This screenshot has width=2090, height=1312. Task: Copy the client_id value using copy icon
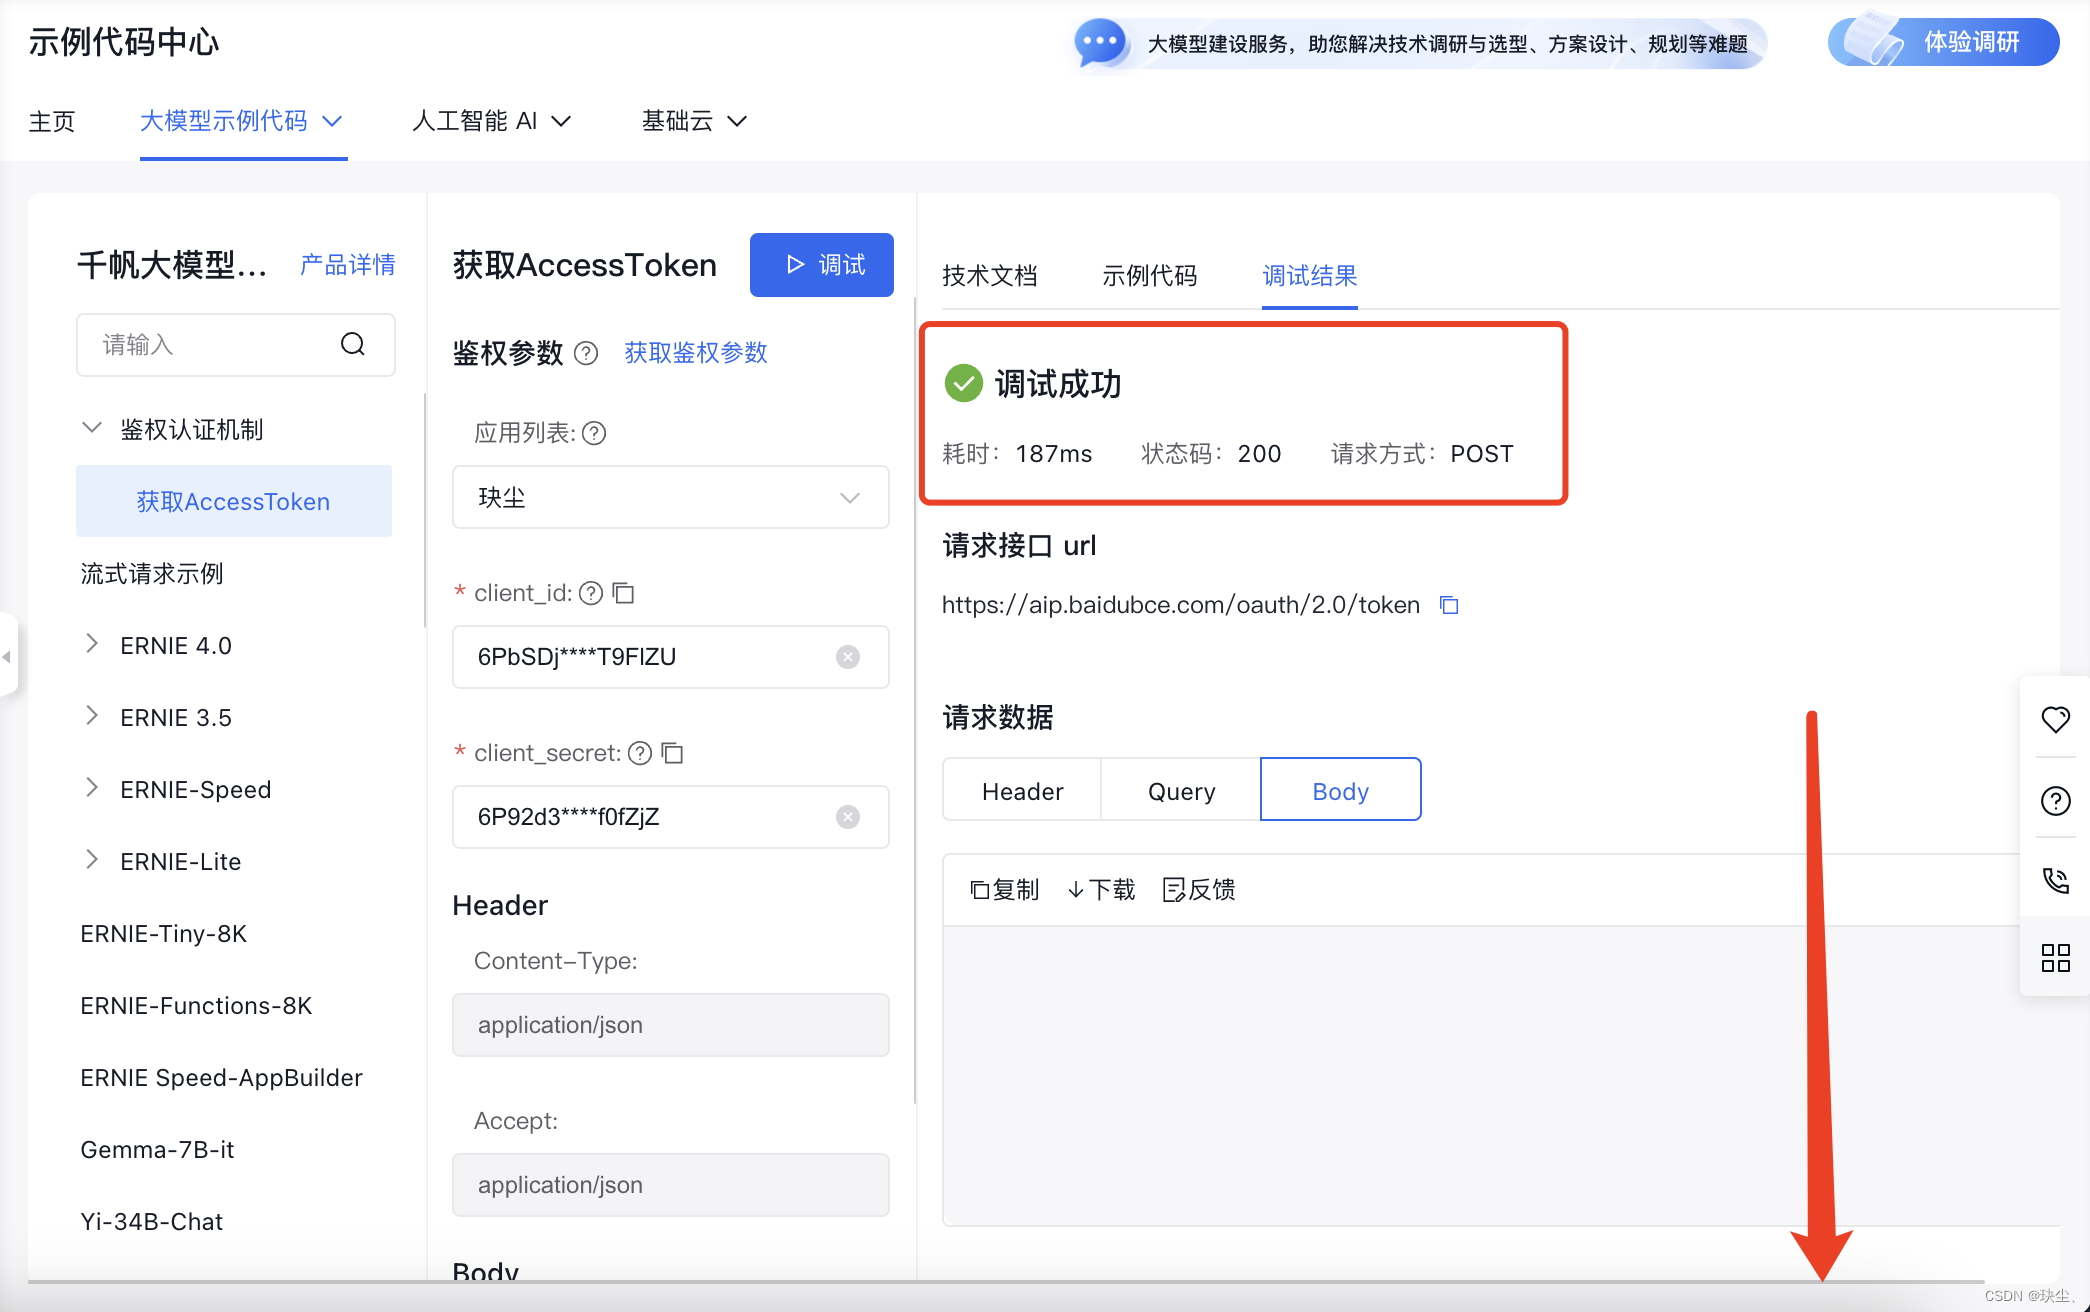[x=624, y=593]
